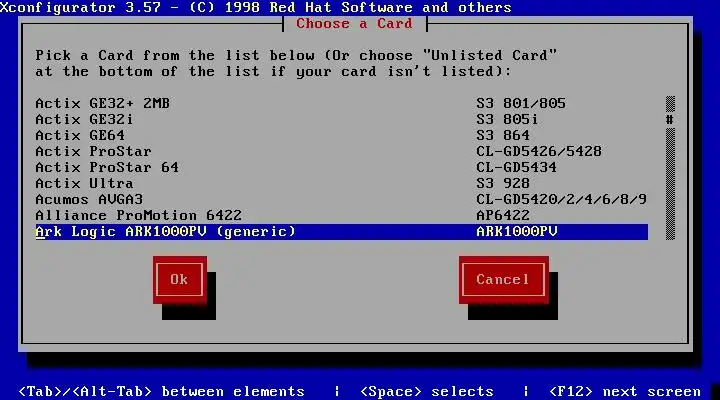Pick the Actix ProStar 64 card row
This screenshot has height=400, width=720.
pyautogui.click(x=342, y=168)
